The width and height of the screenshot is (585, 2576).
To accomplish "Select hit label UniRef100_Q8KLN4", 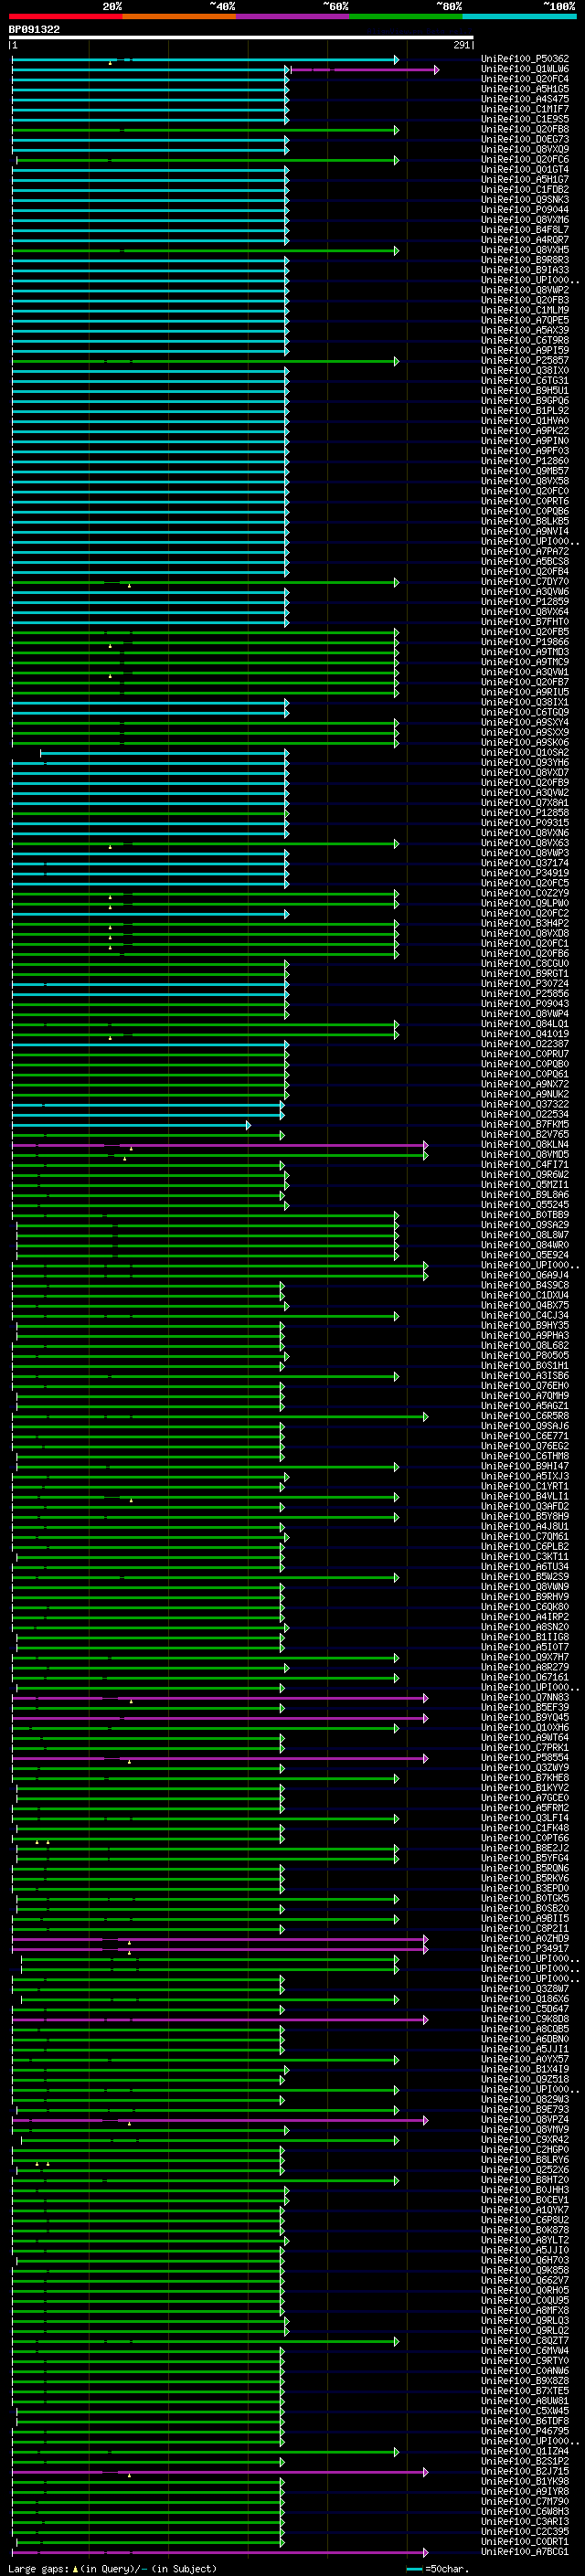I will 525,1145.
